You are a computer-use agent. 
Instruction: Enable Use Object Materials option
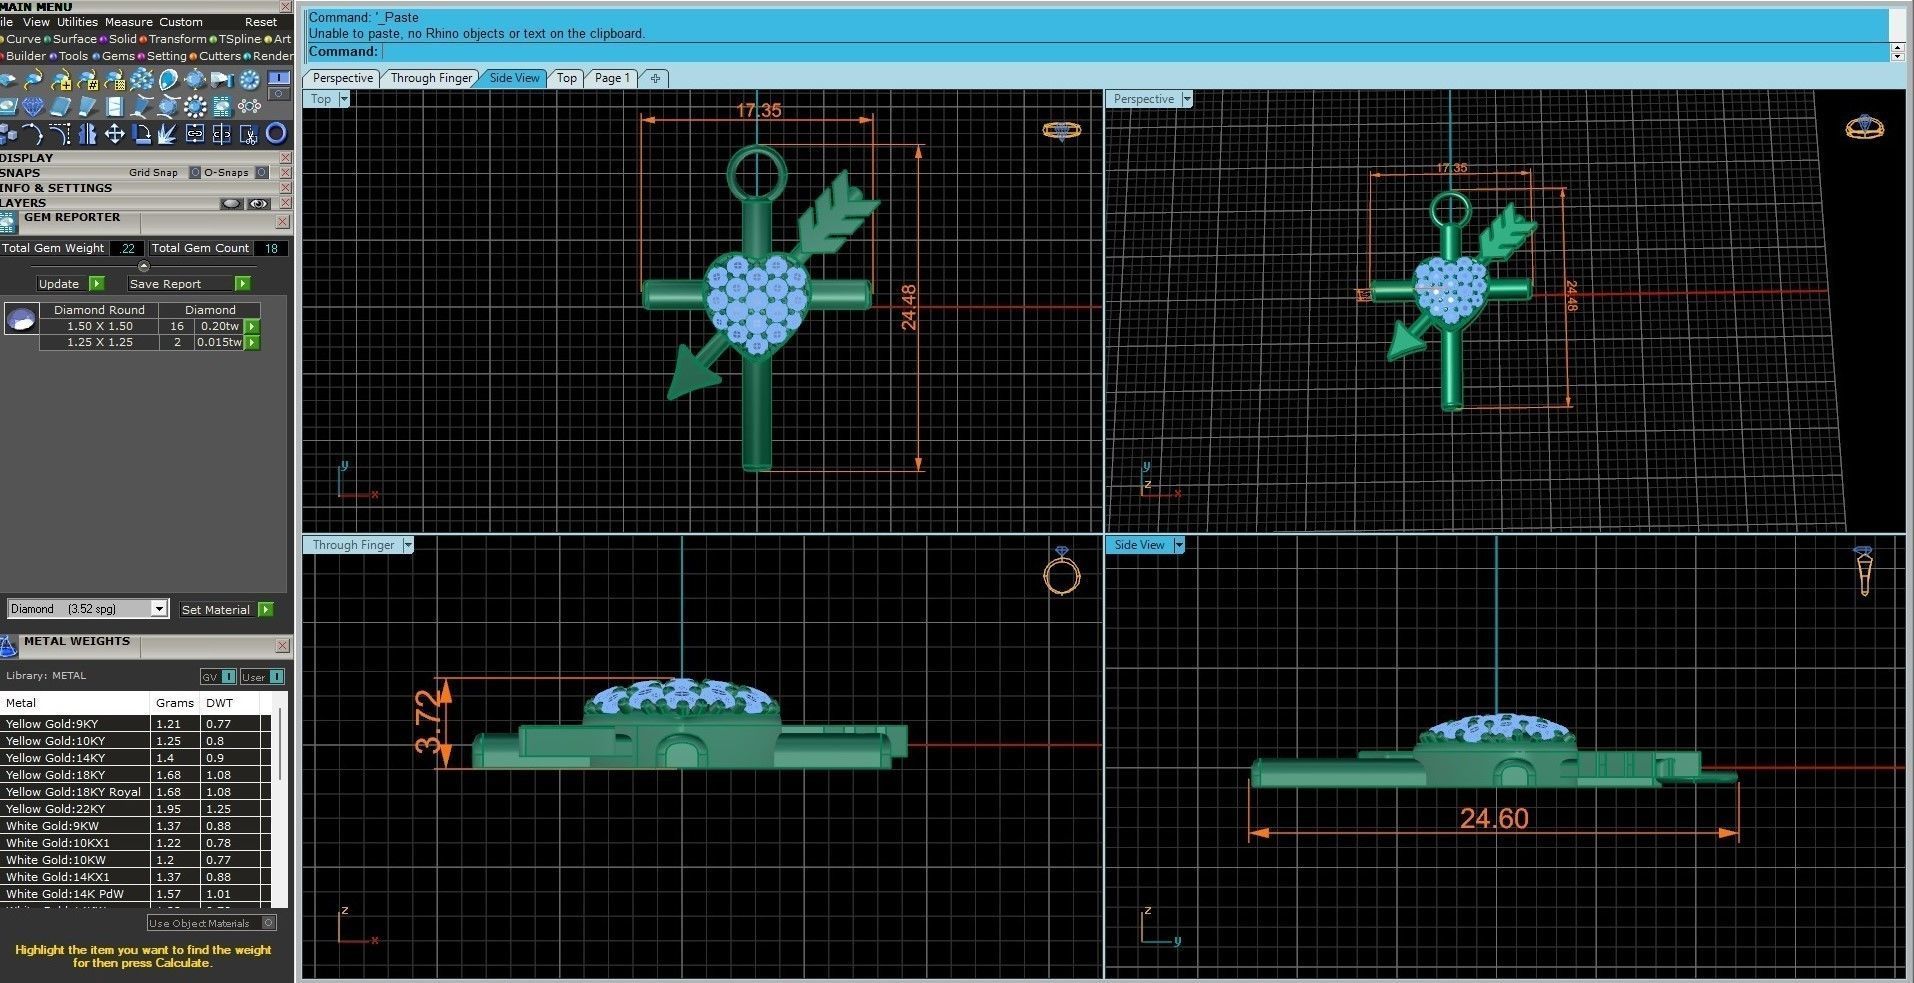pos(212,923)
